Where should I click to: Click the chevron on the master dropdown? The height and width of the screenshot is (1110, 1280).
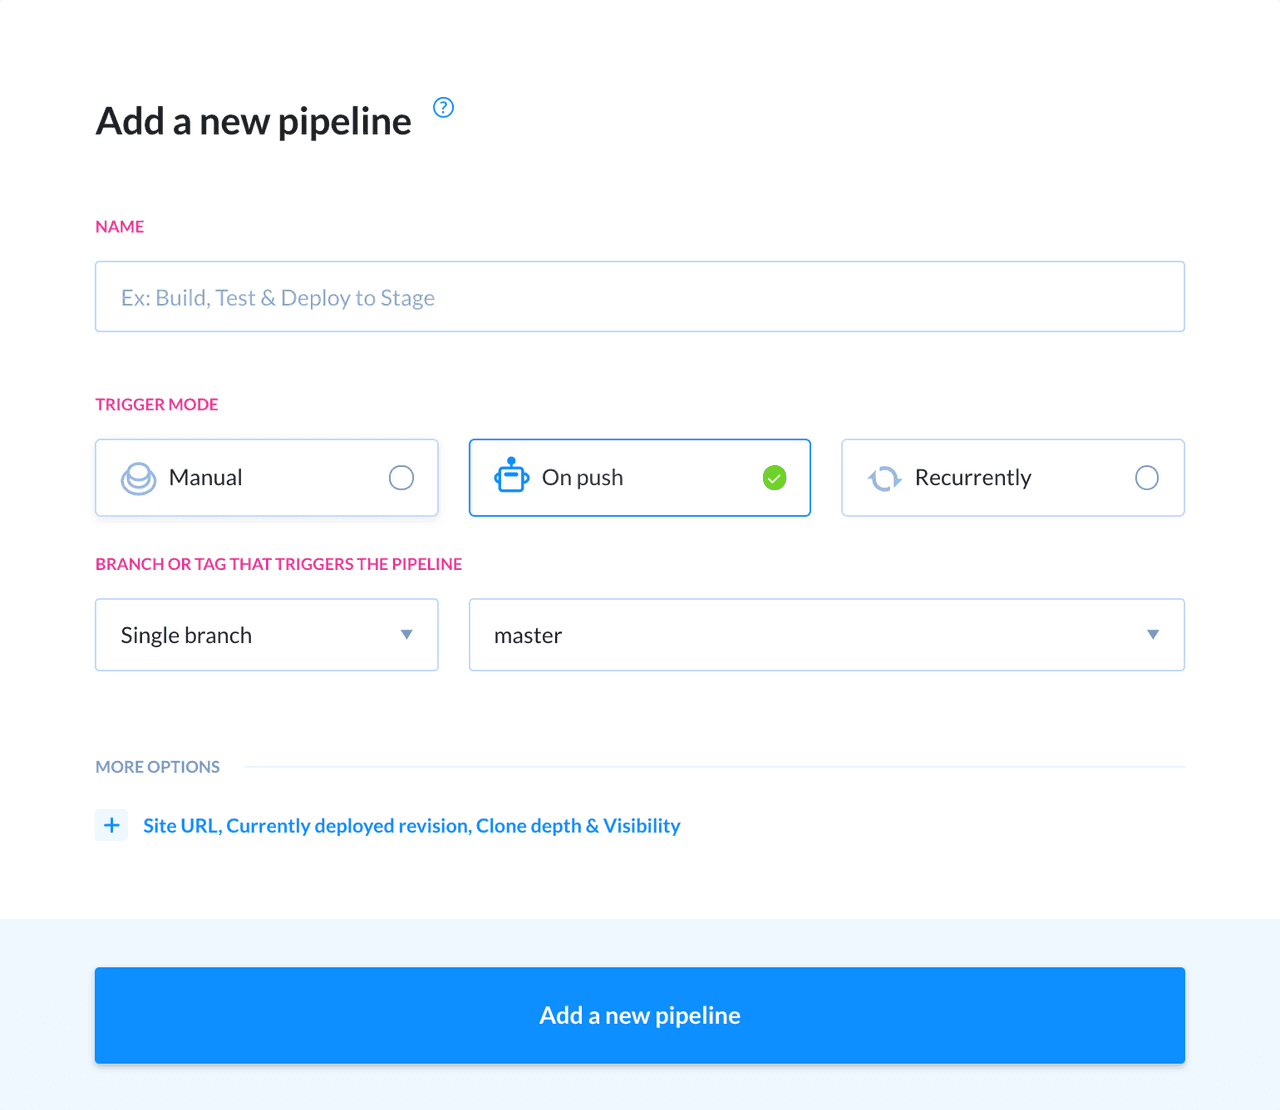click(1153, 634)
